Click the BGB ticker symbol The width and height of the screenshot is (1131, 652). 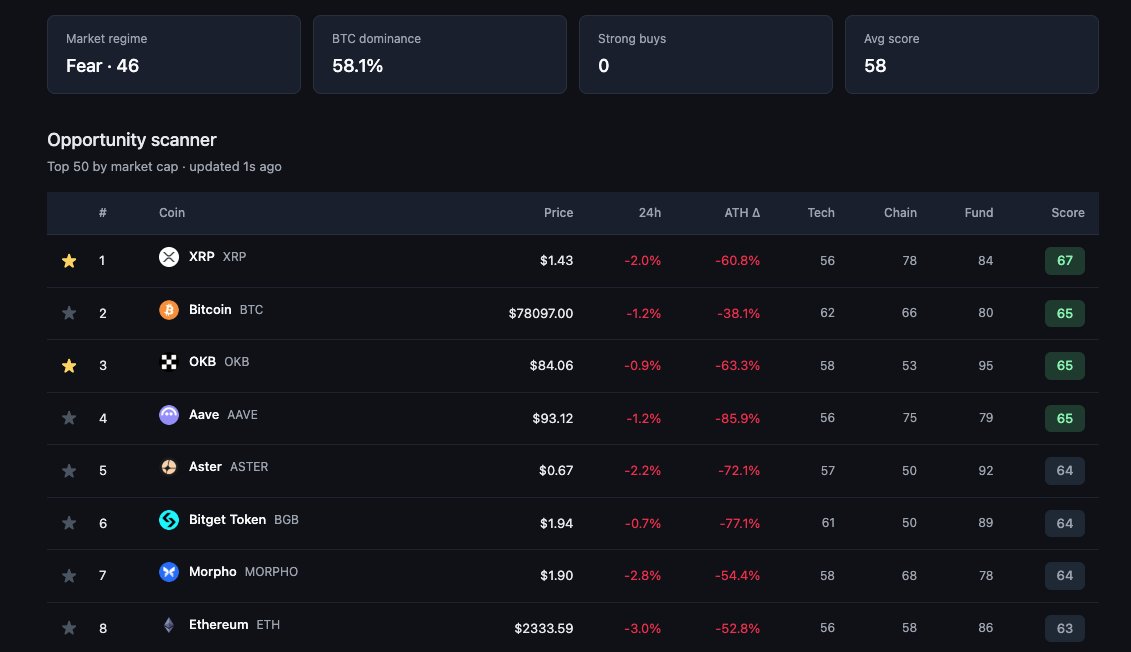click(x=286, y=519)
